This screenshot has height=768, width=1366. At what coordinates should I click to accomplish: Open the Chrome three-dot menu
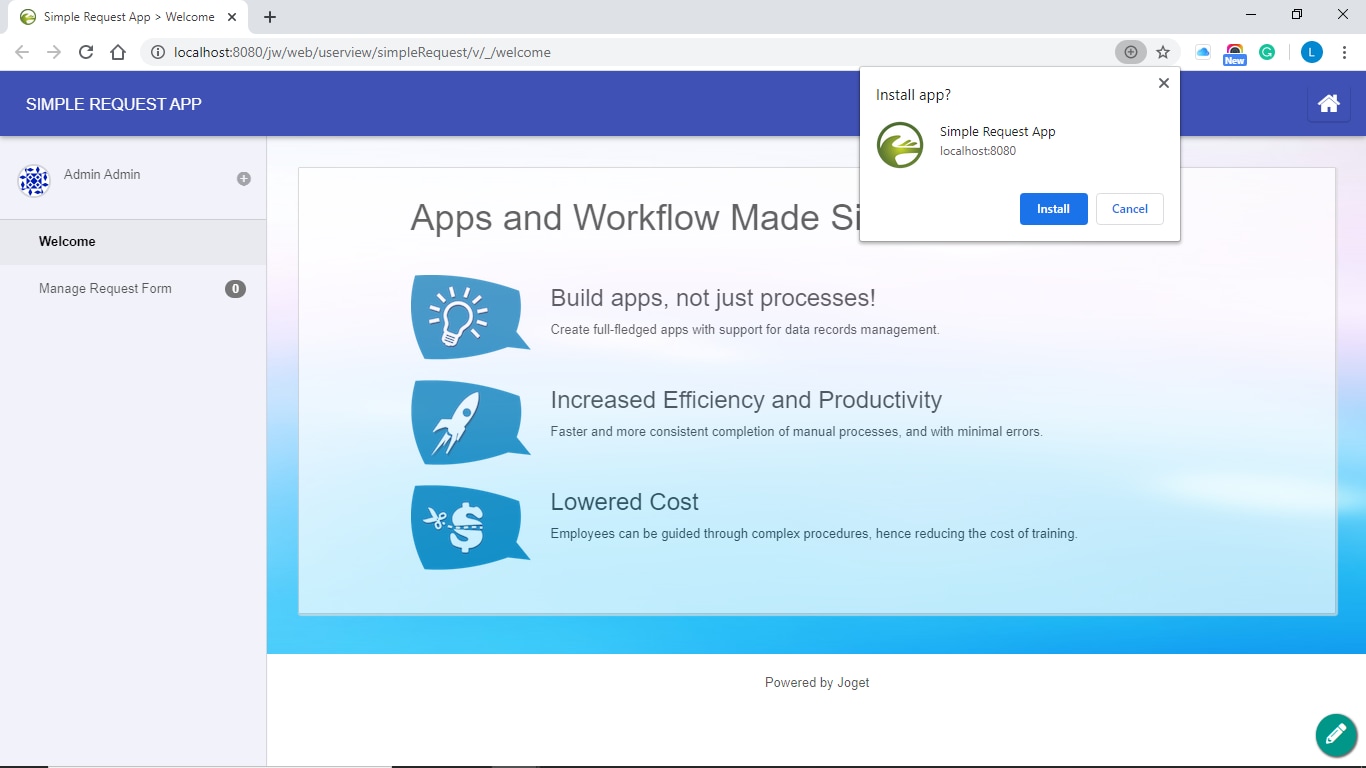pos(1344,52)
